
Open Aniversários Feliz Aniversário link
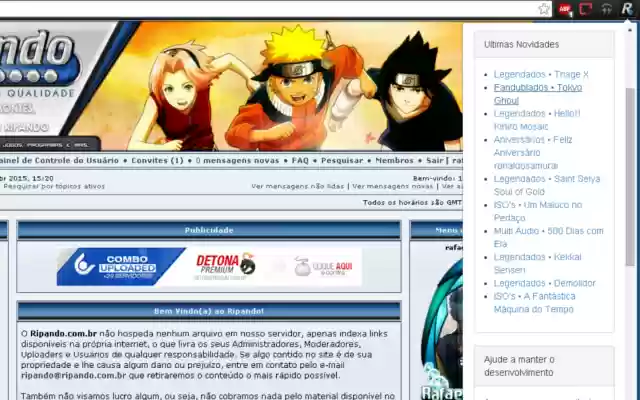click(533, 153)
